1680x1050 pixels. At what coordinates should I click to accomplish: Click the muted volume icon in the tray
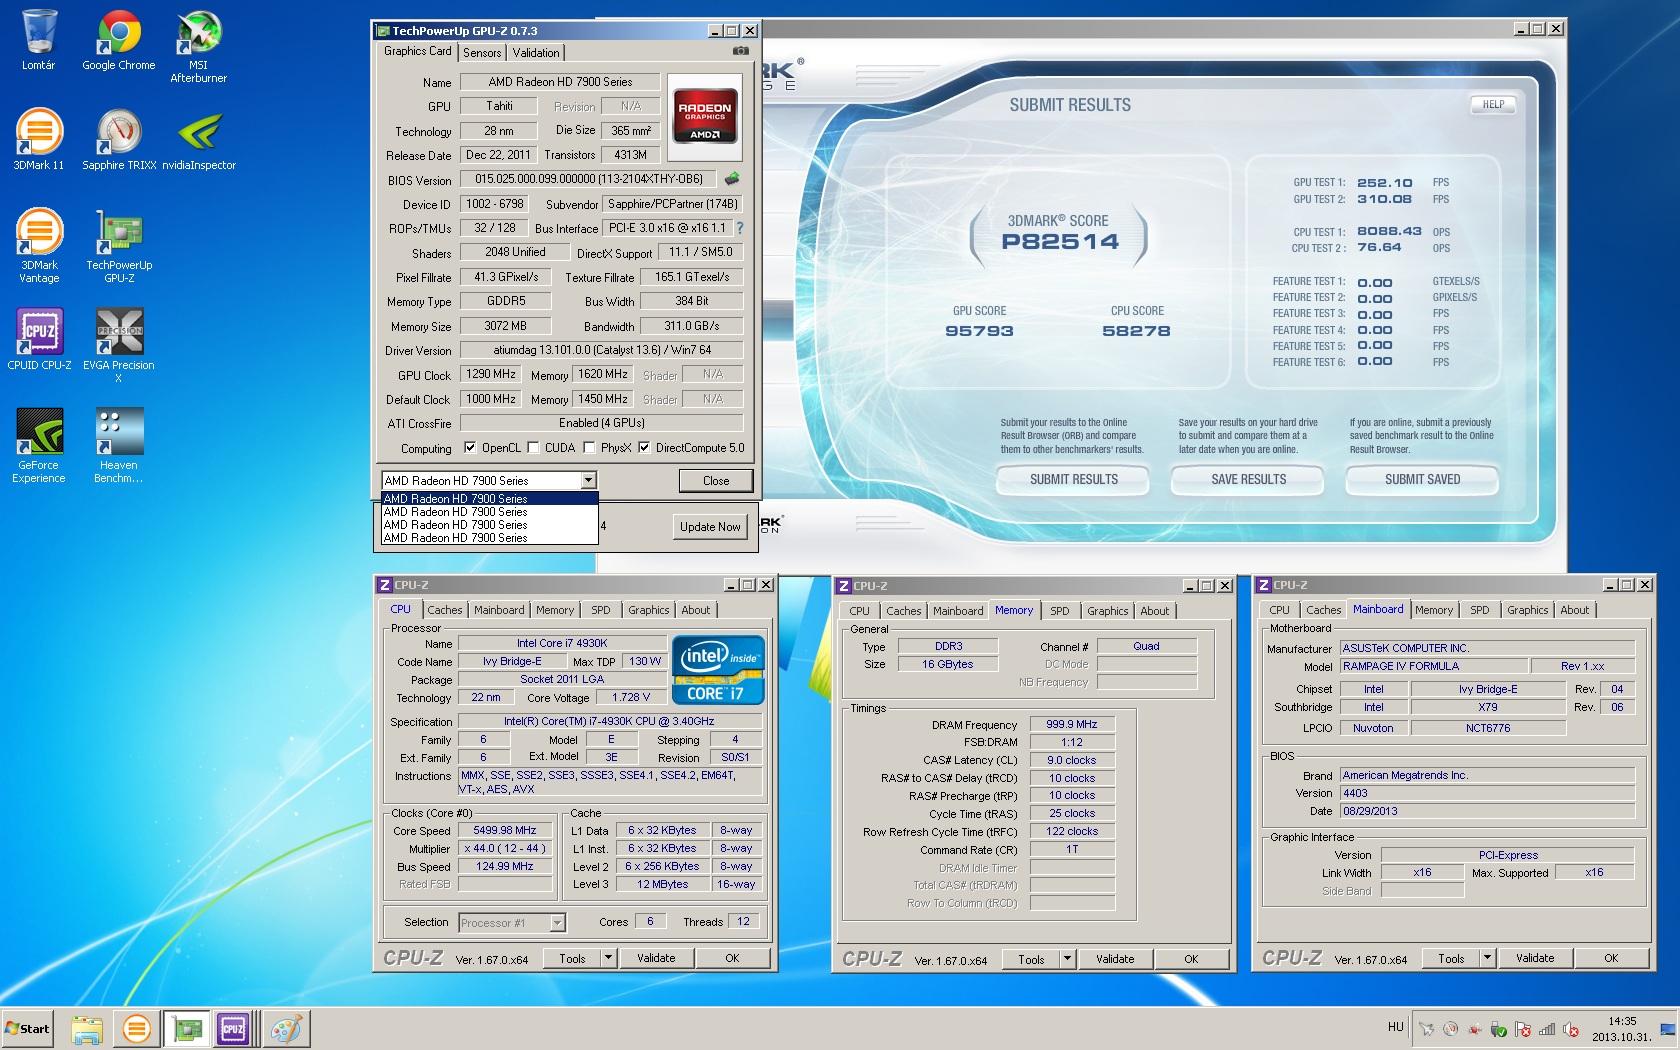click(x=1571, y=1028)
